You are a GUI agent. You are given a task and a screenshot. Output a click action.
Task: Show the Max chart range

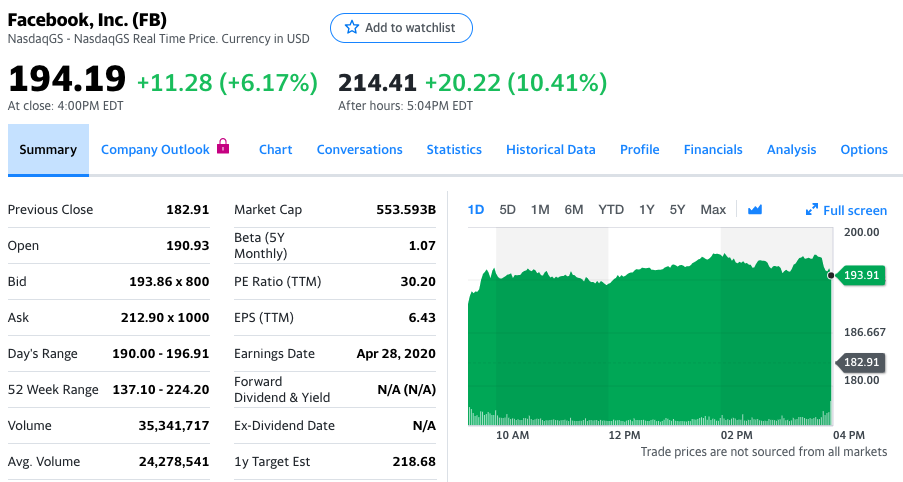click(x=713, y=210)
